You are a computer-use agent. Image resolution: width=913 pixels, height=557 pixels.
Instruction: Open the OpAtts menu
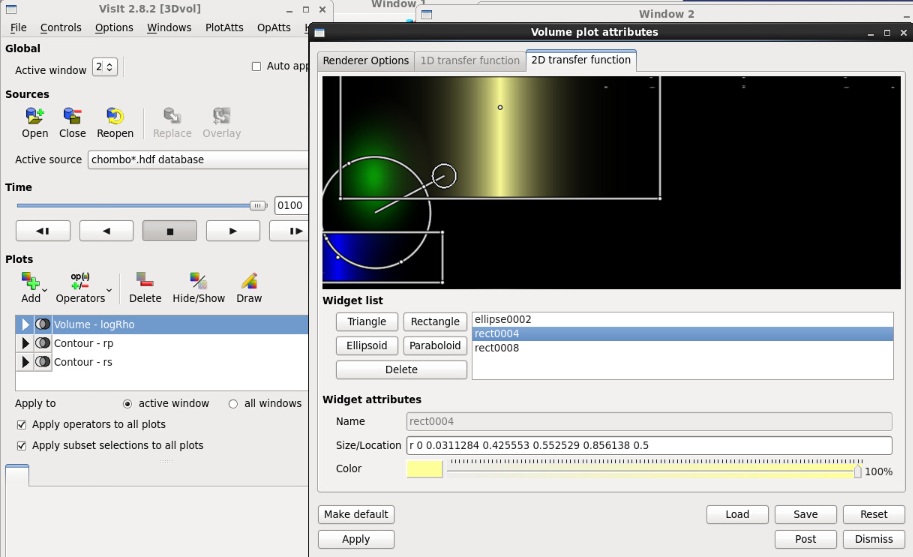click(x=274, y=27)
